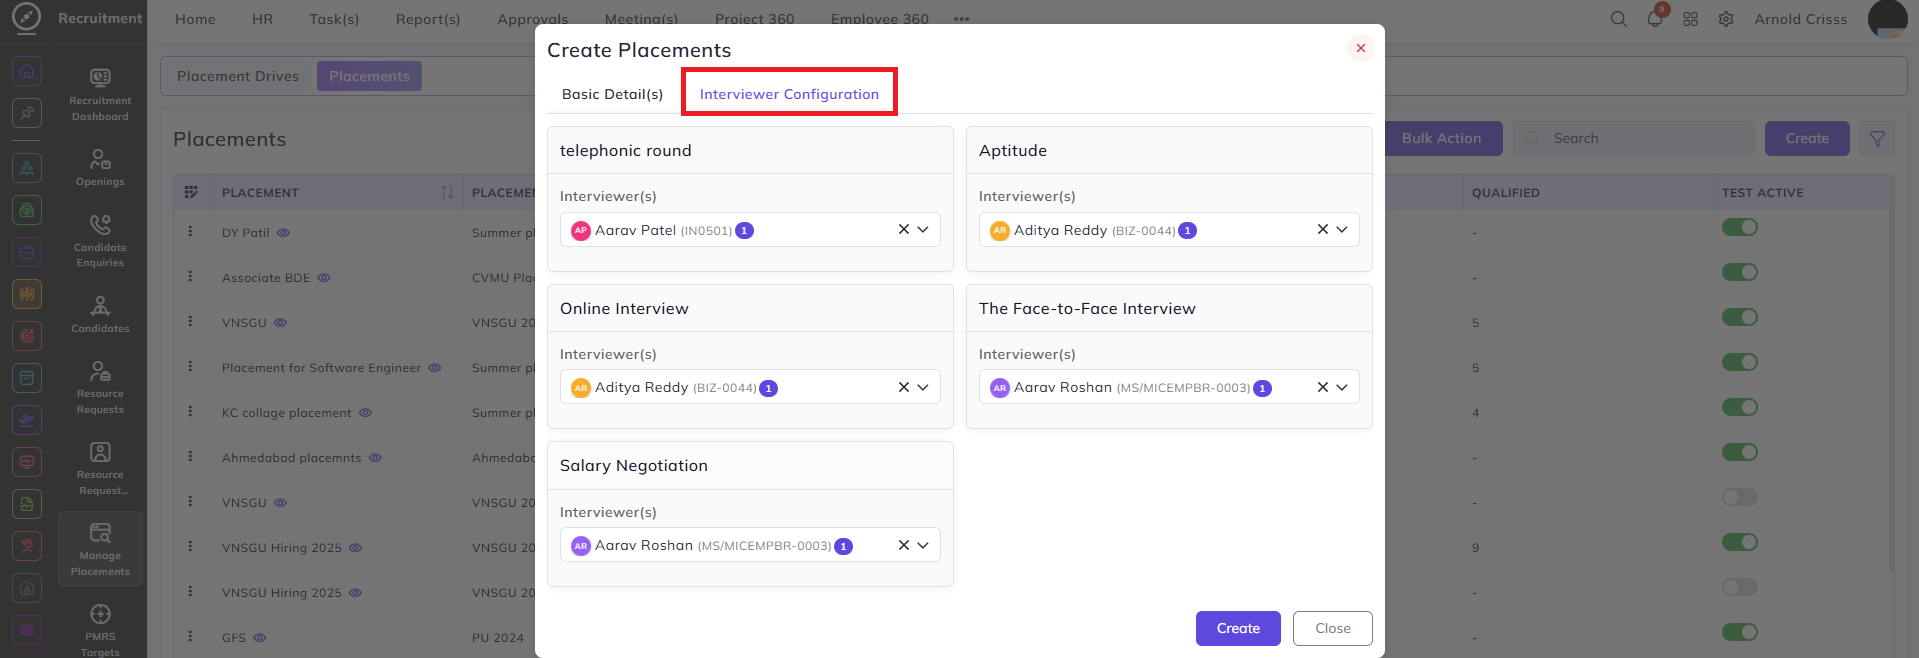Expand Face-to-Face Interview interviewer dropdown
Viewport: 1919px width, 658px height.
click(x=1342, y=387)
